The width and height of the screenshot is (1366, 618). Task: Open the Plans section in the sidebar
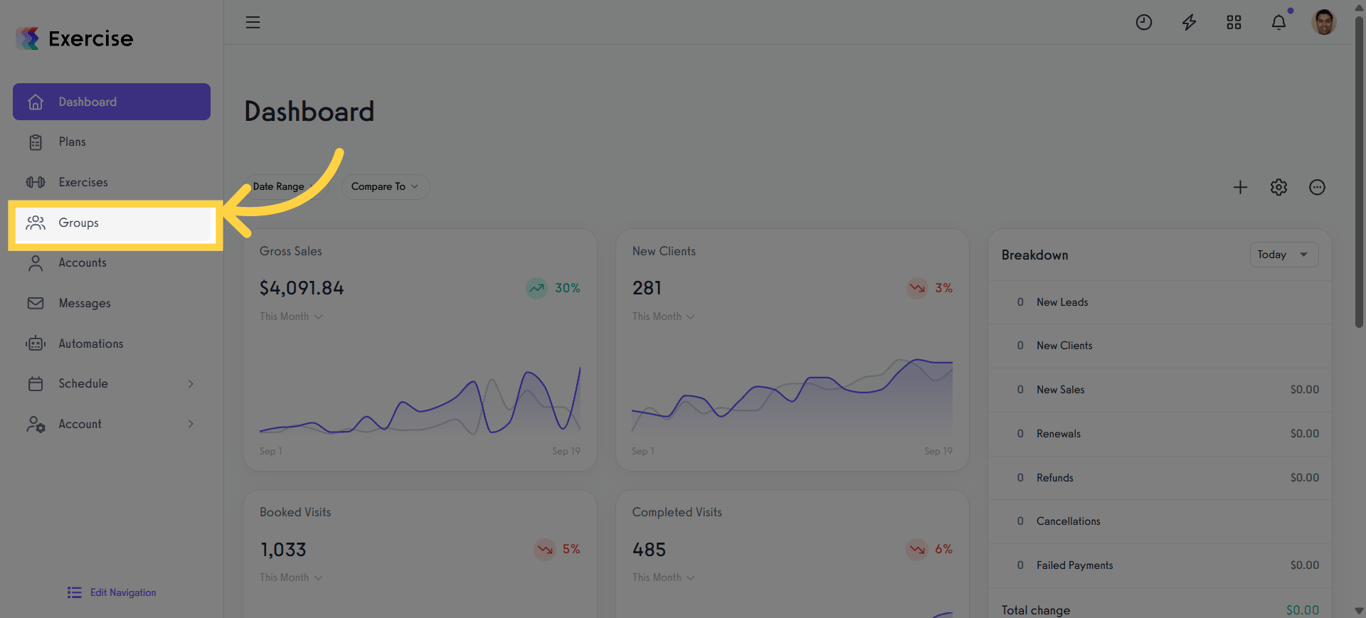[x=70, y=141]
